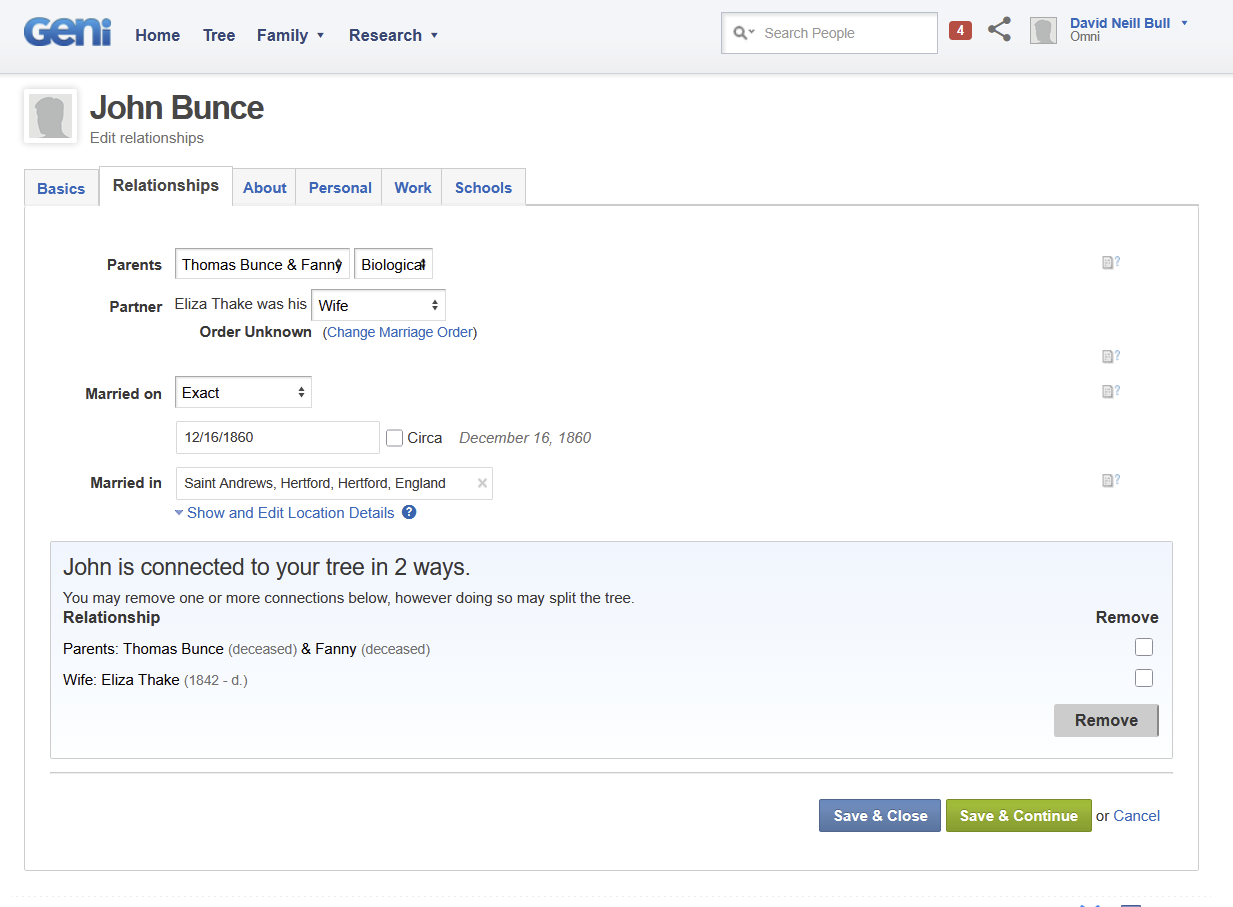Click John Bunce's profile silhouette photo
Image resolution: width=1233 pixels, height=907 pixels.
(x=50, y=116)
